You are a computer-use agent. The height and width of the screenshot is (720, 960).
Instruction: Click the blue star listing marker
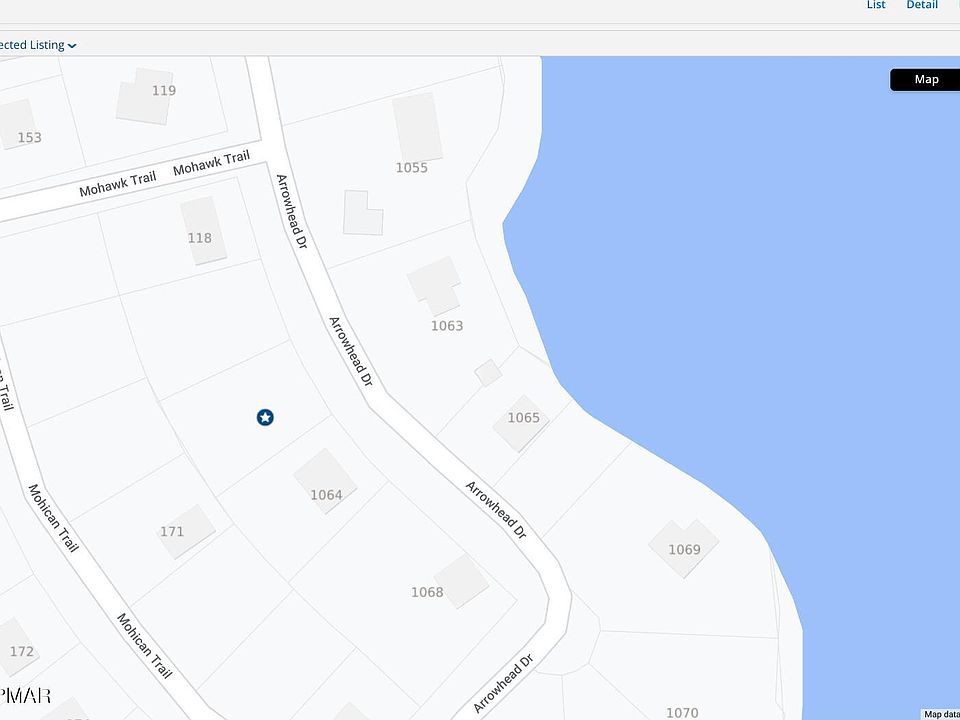(x=265, y=418)
